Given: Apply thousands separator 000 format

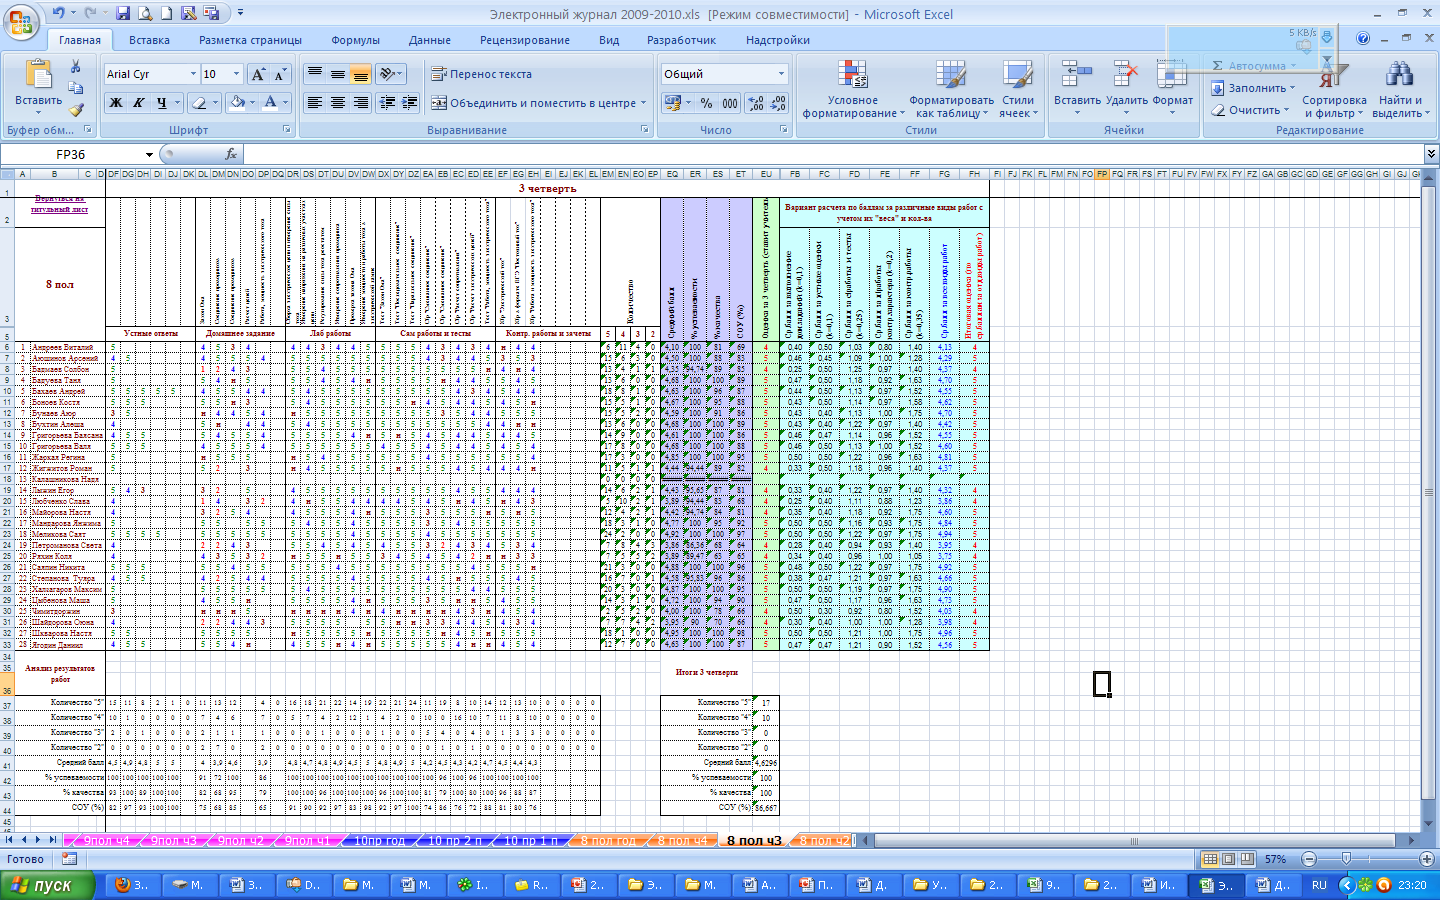Looking at the screenshot, I should [x=730, y=103].
